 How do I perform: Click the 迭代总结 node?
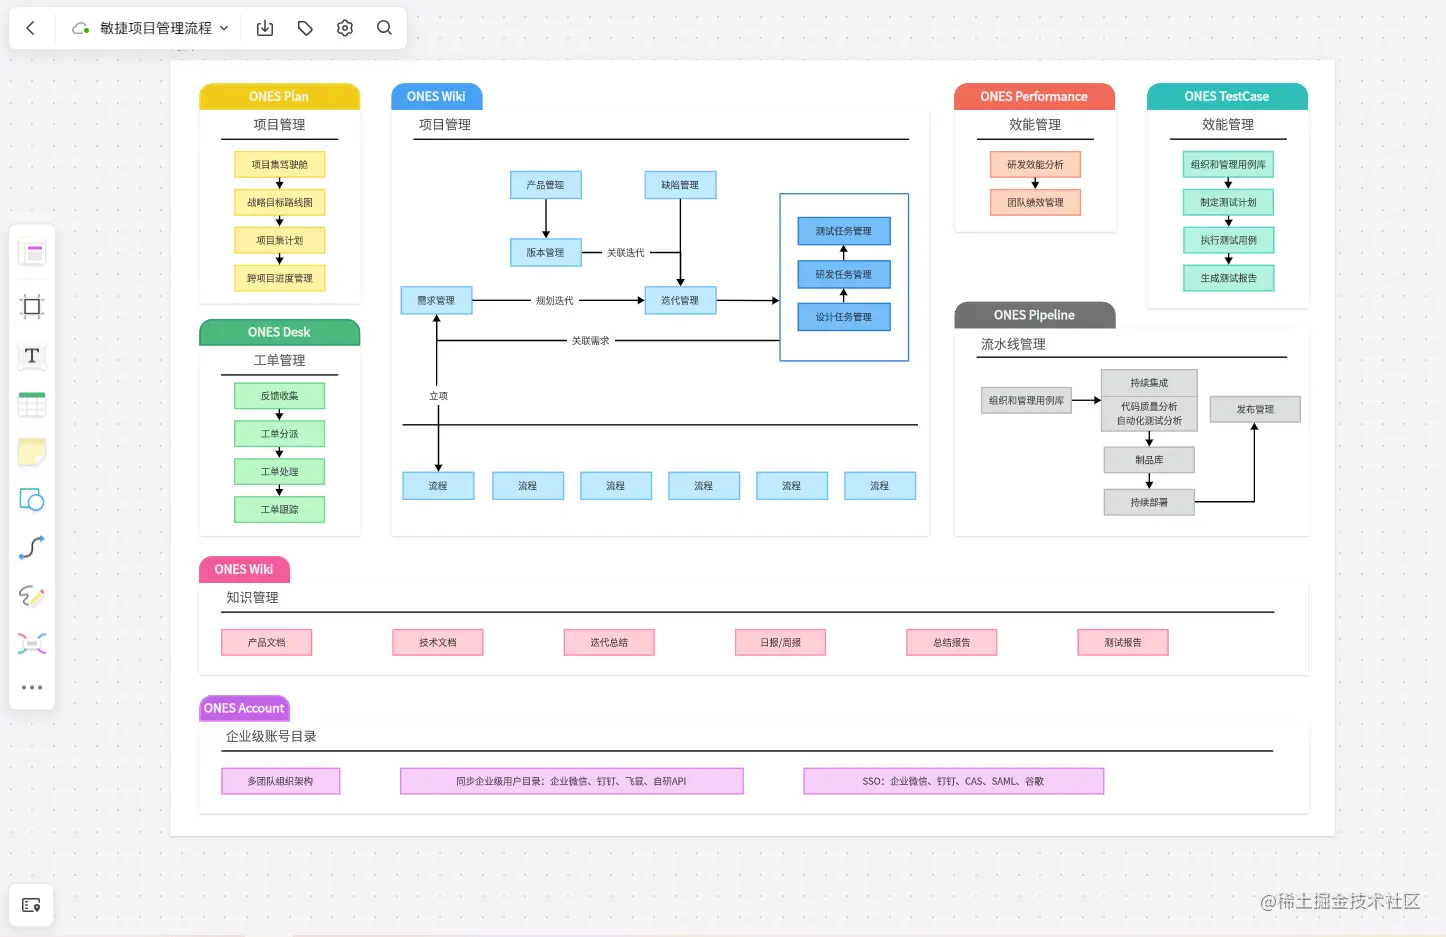(x=609, y=642)
